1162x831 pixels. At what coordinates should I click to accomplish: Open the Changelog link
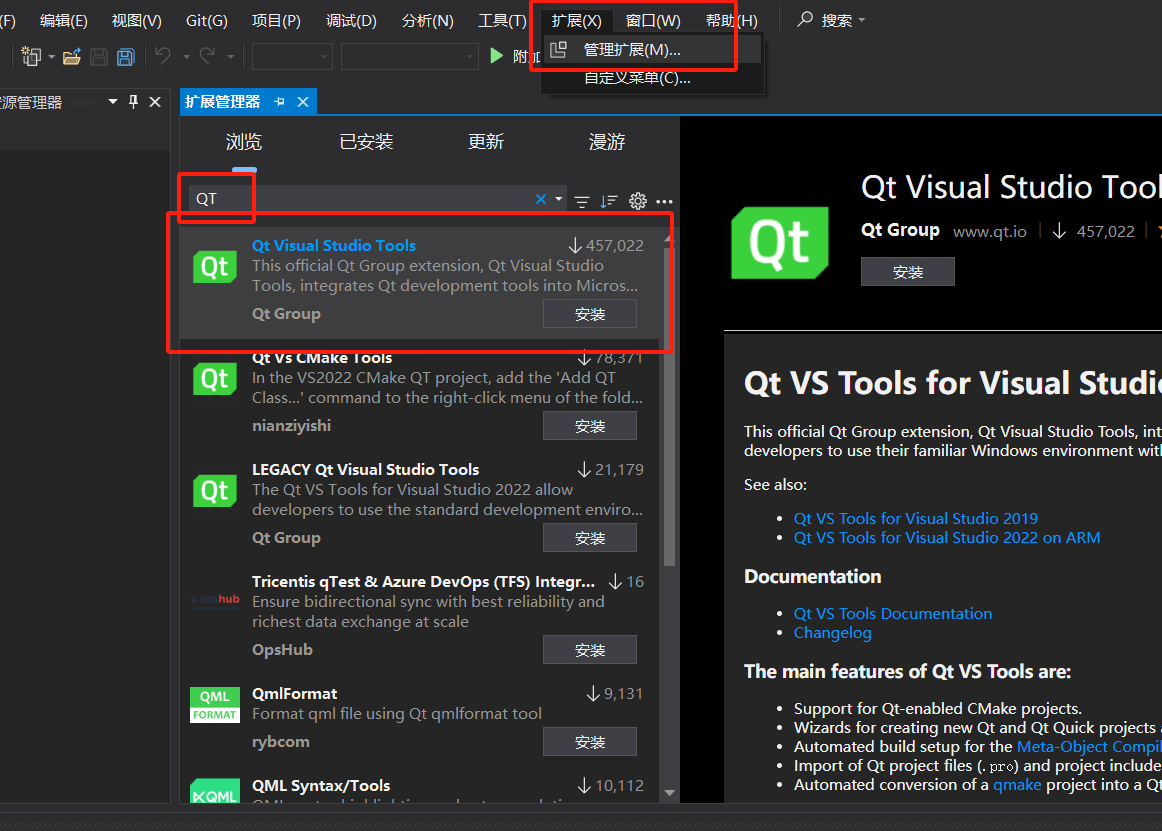[832, 632]
